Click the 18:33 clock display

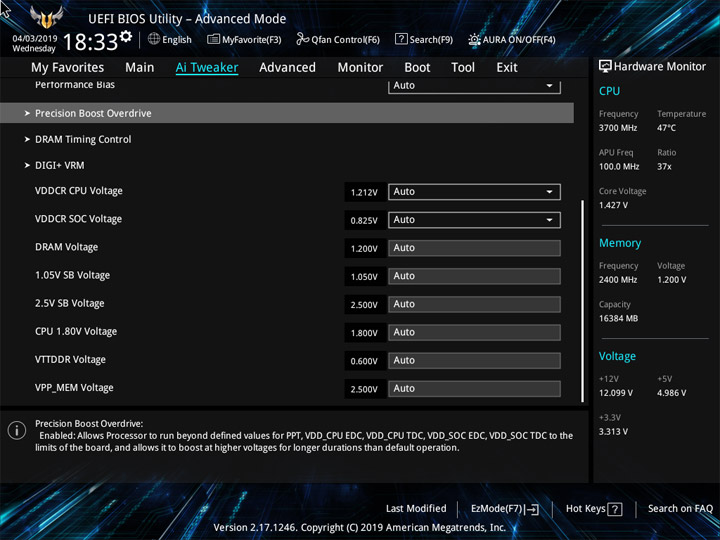tap(90, 42)
